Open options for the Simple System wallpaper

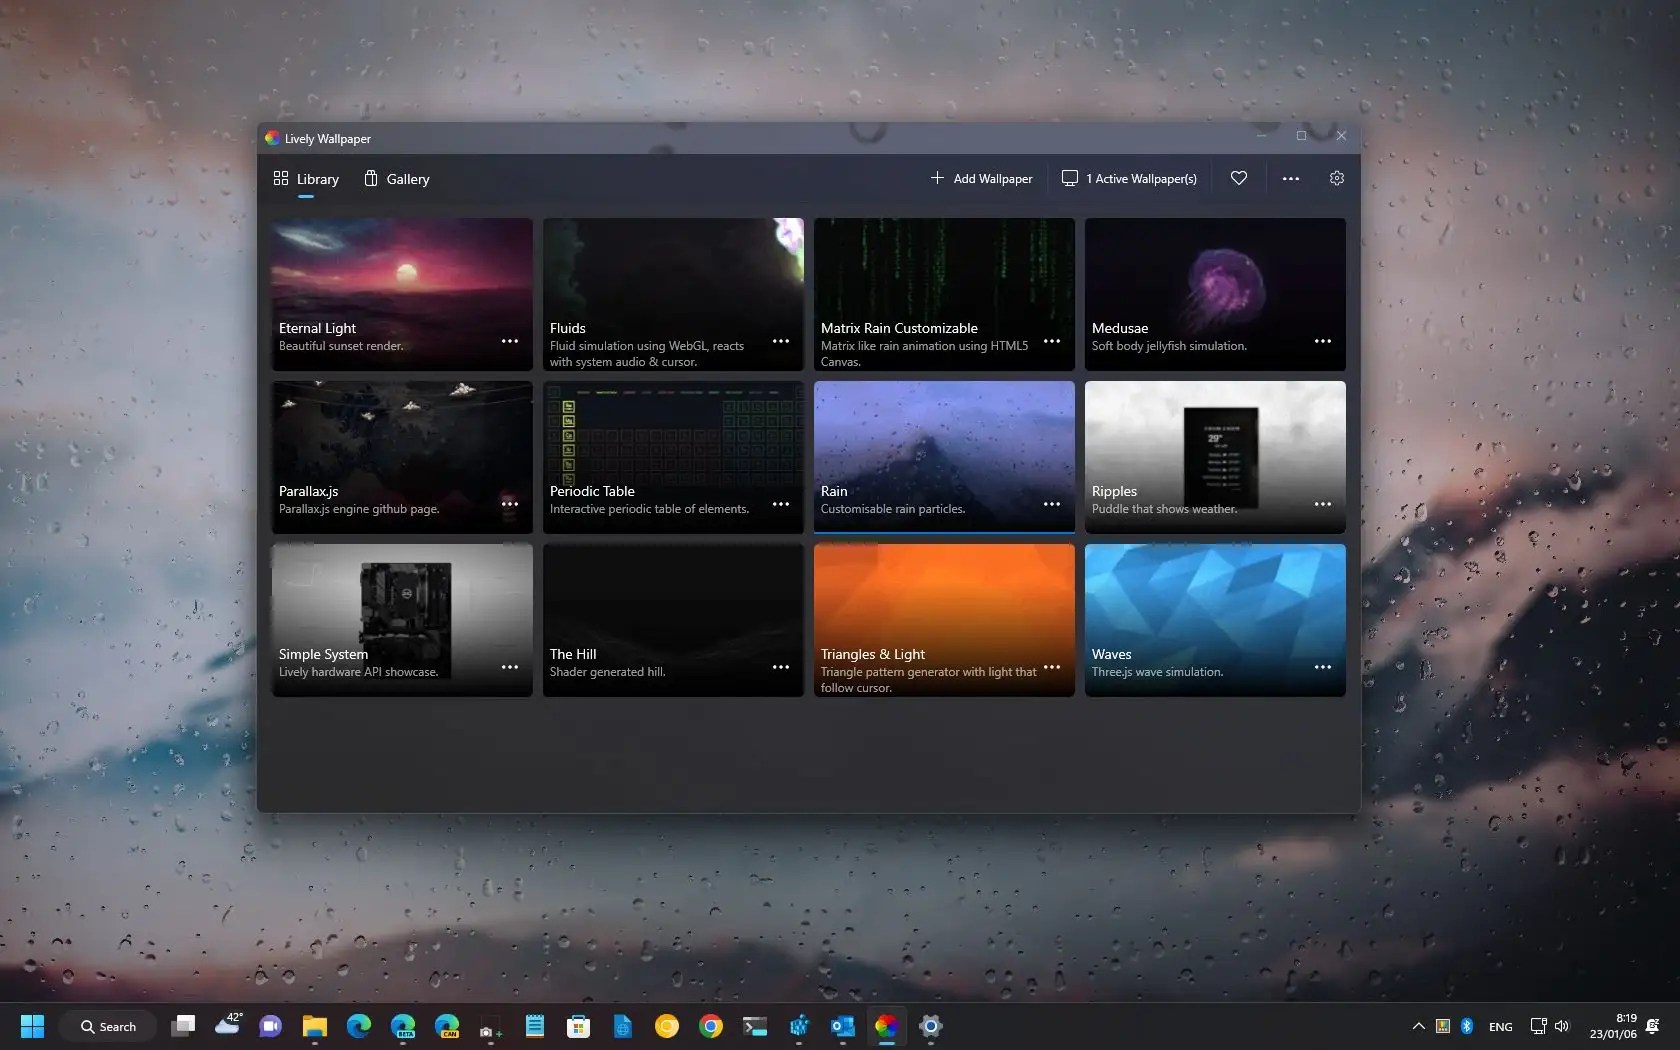coord(509,667)
